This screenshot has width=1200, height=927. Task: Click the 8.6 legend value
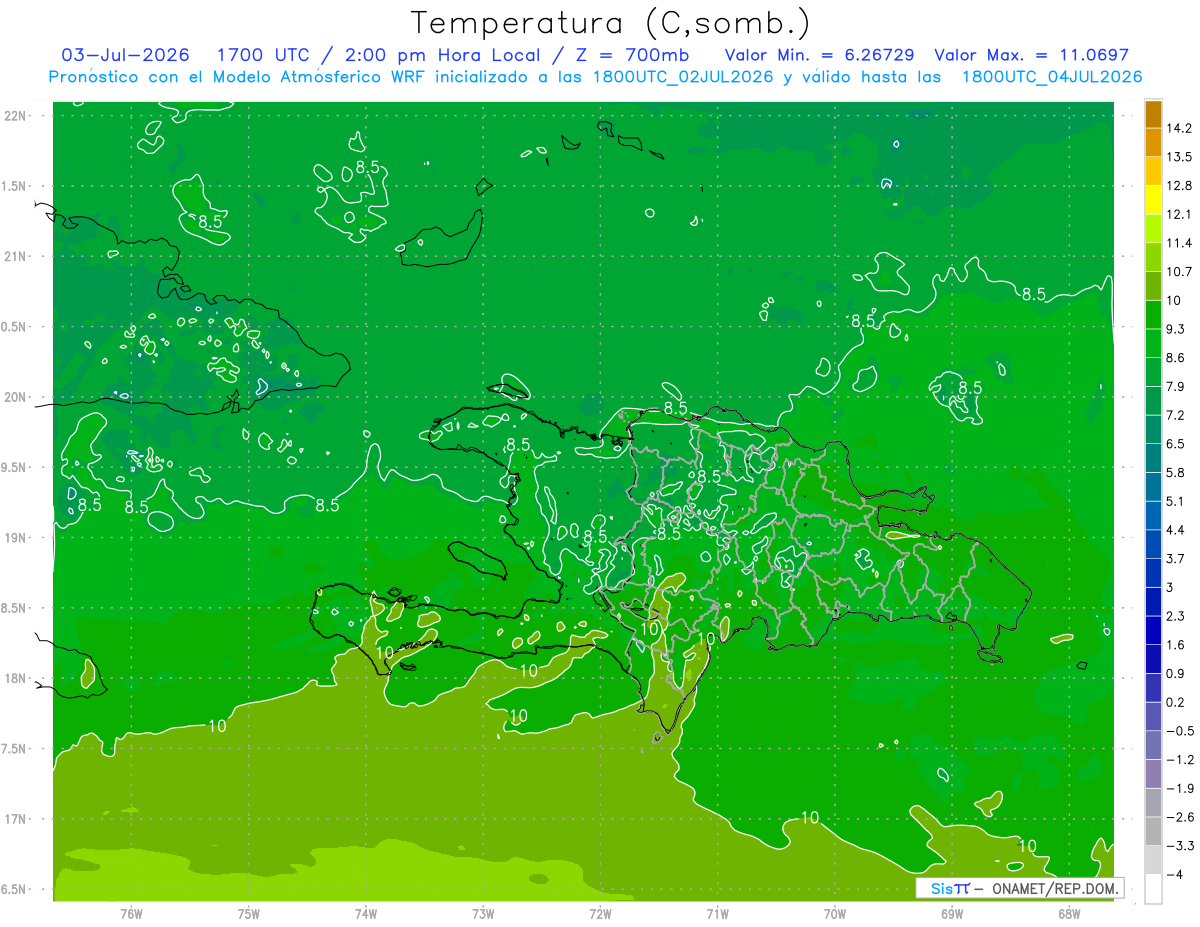click(x=1176, y=358)
